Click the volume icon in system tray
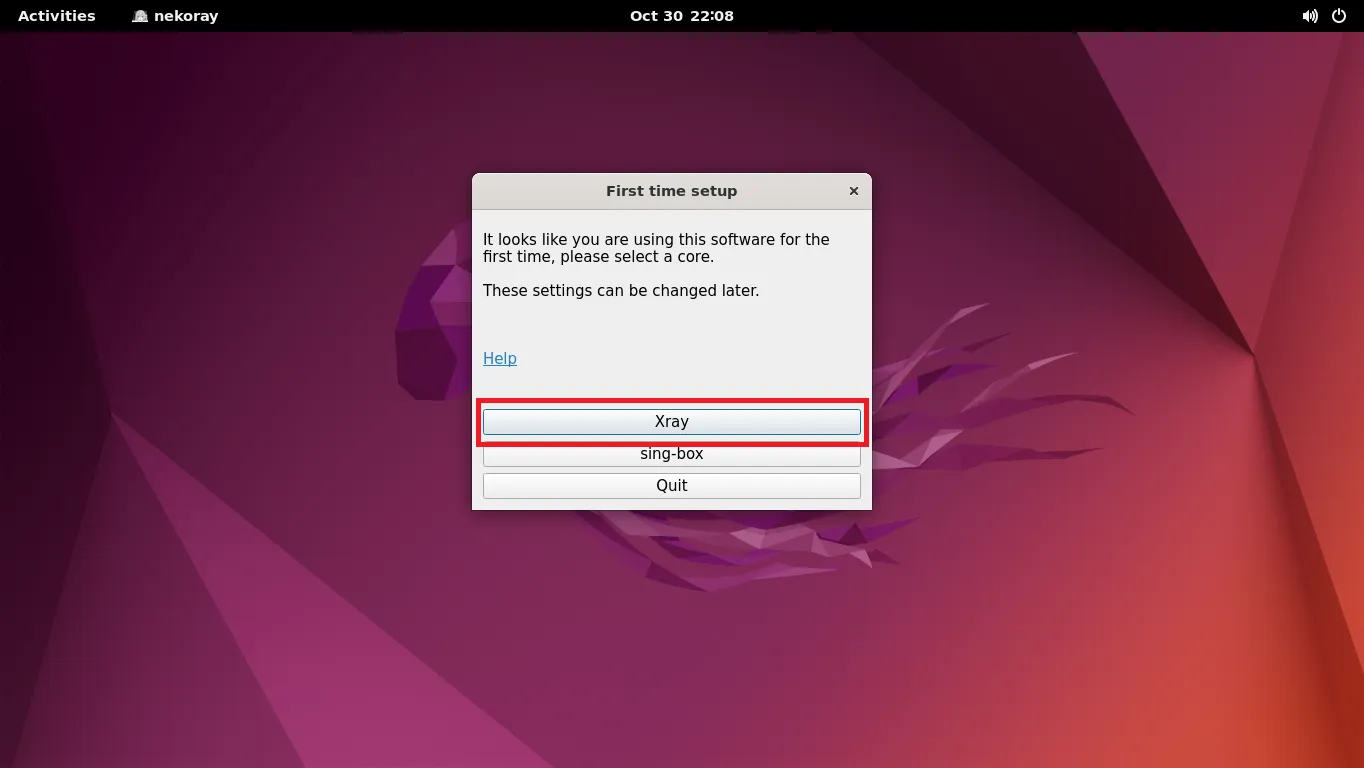The image size is (1364, 768). tap(1310, 16)
